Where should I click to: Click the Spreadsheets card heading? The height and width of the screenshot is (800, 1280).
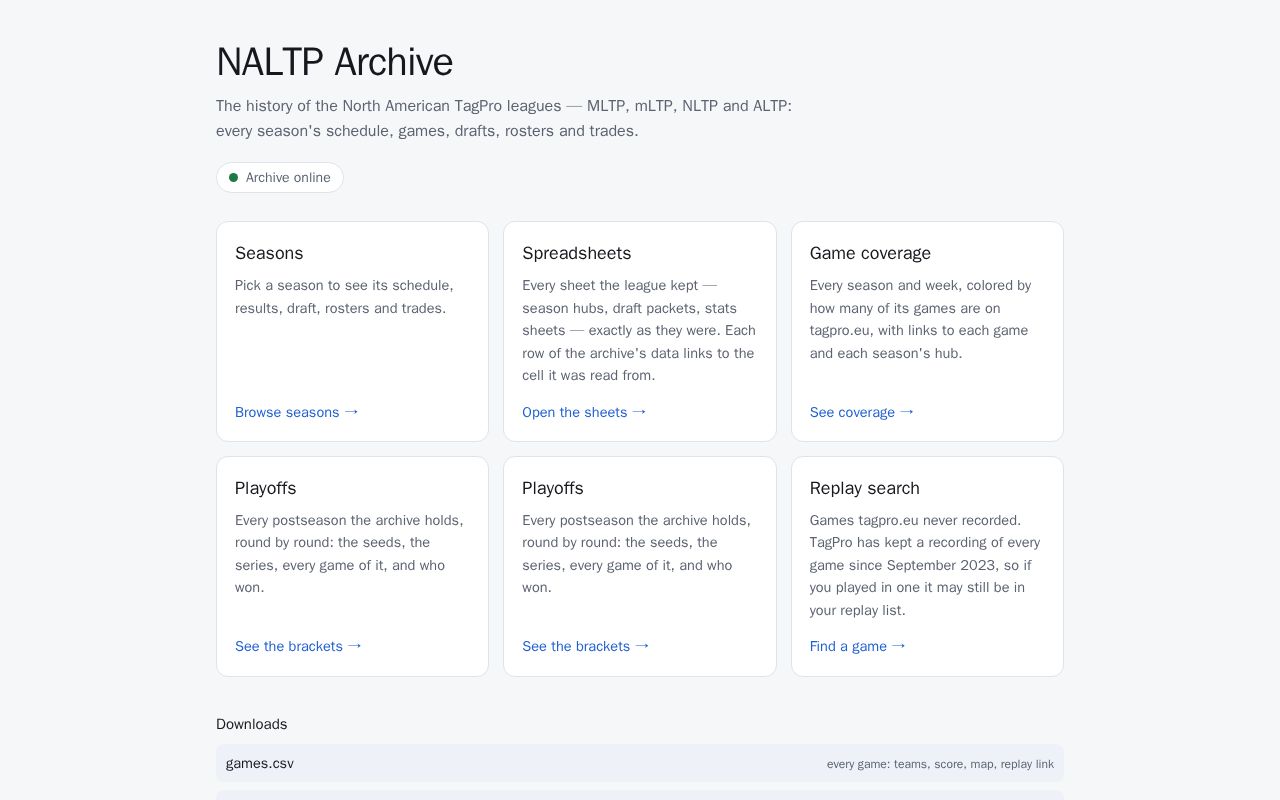point(577,253)
